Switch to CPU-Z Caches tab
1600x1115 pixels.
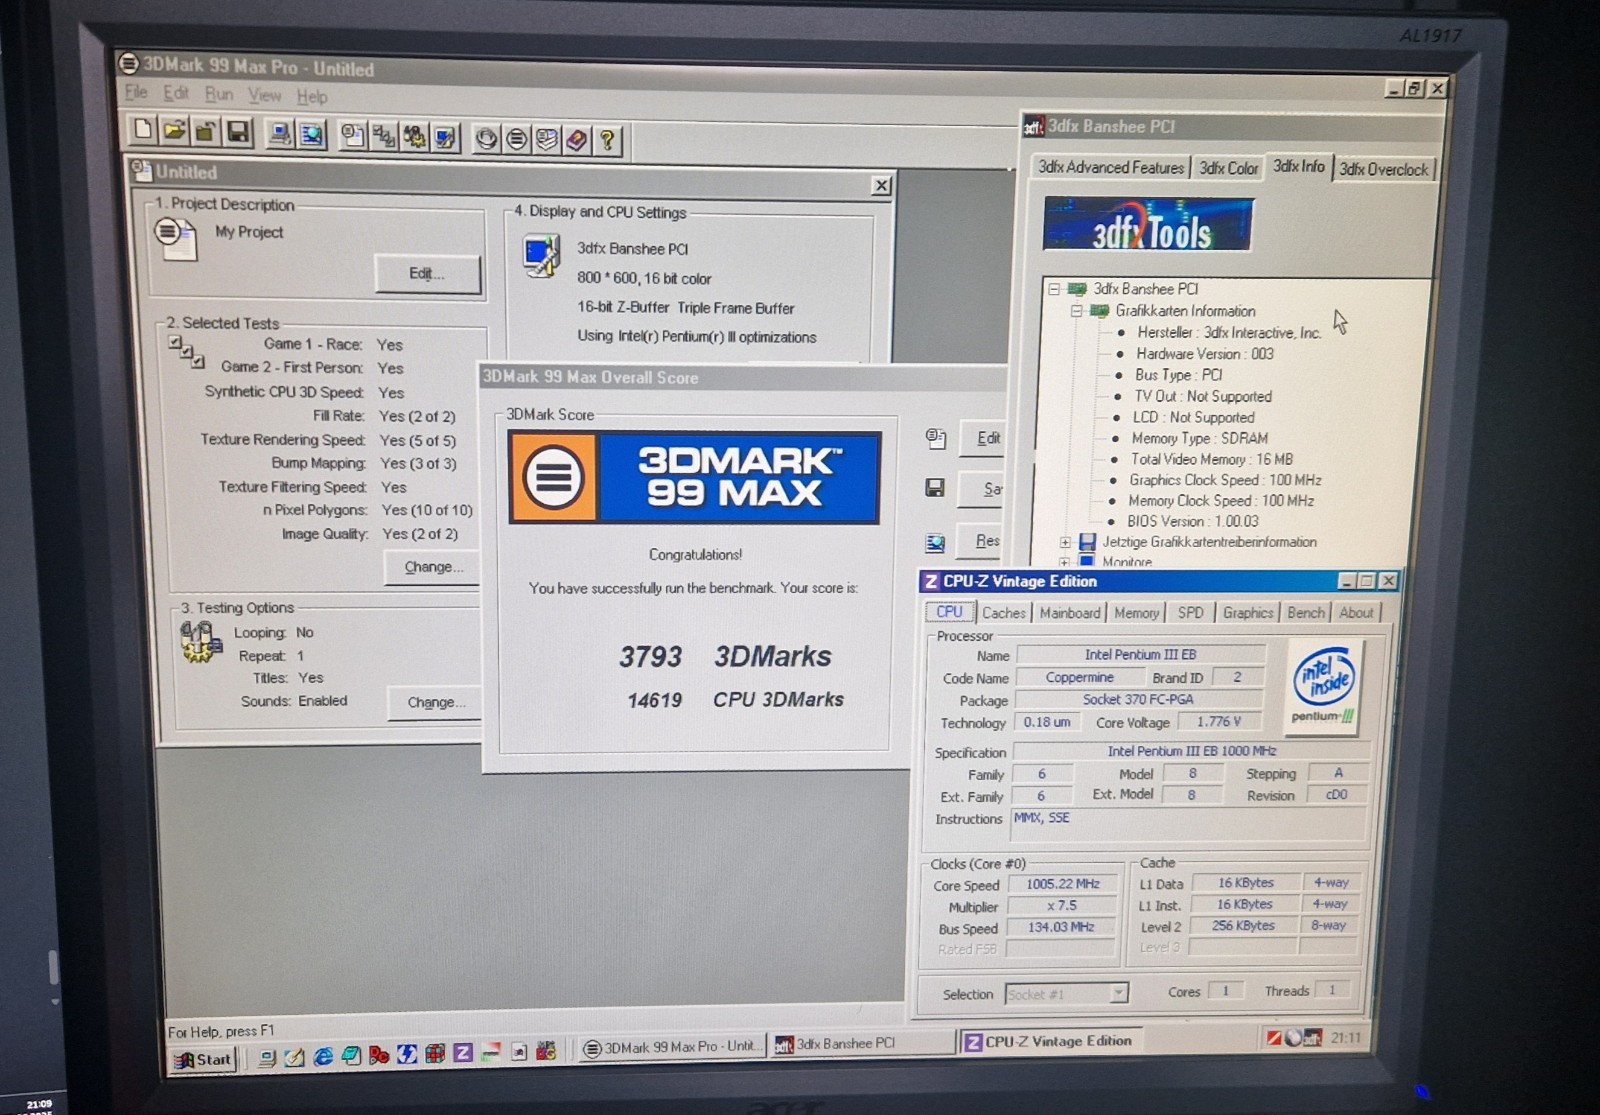point(1003,613)
